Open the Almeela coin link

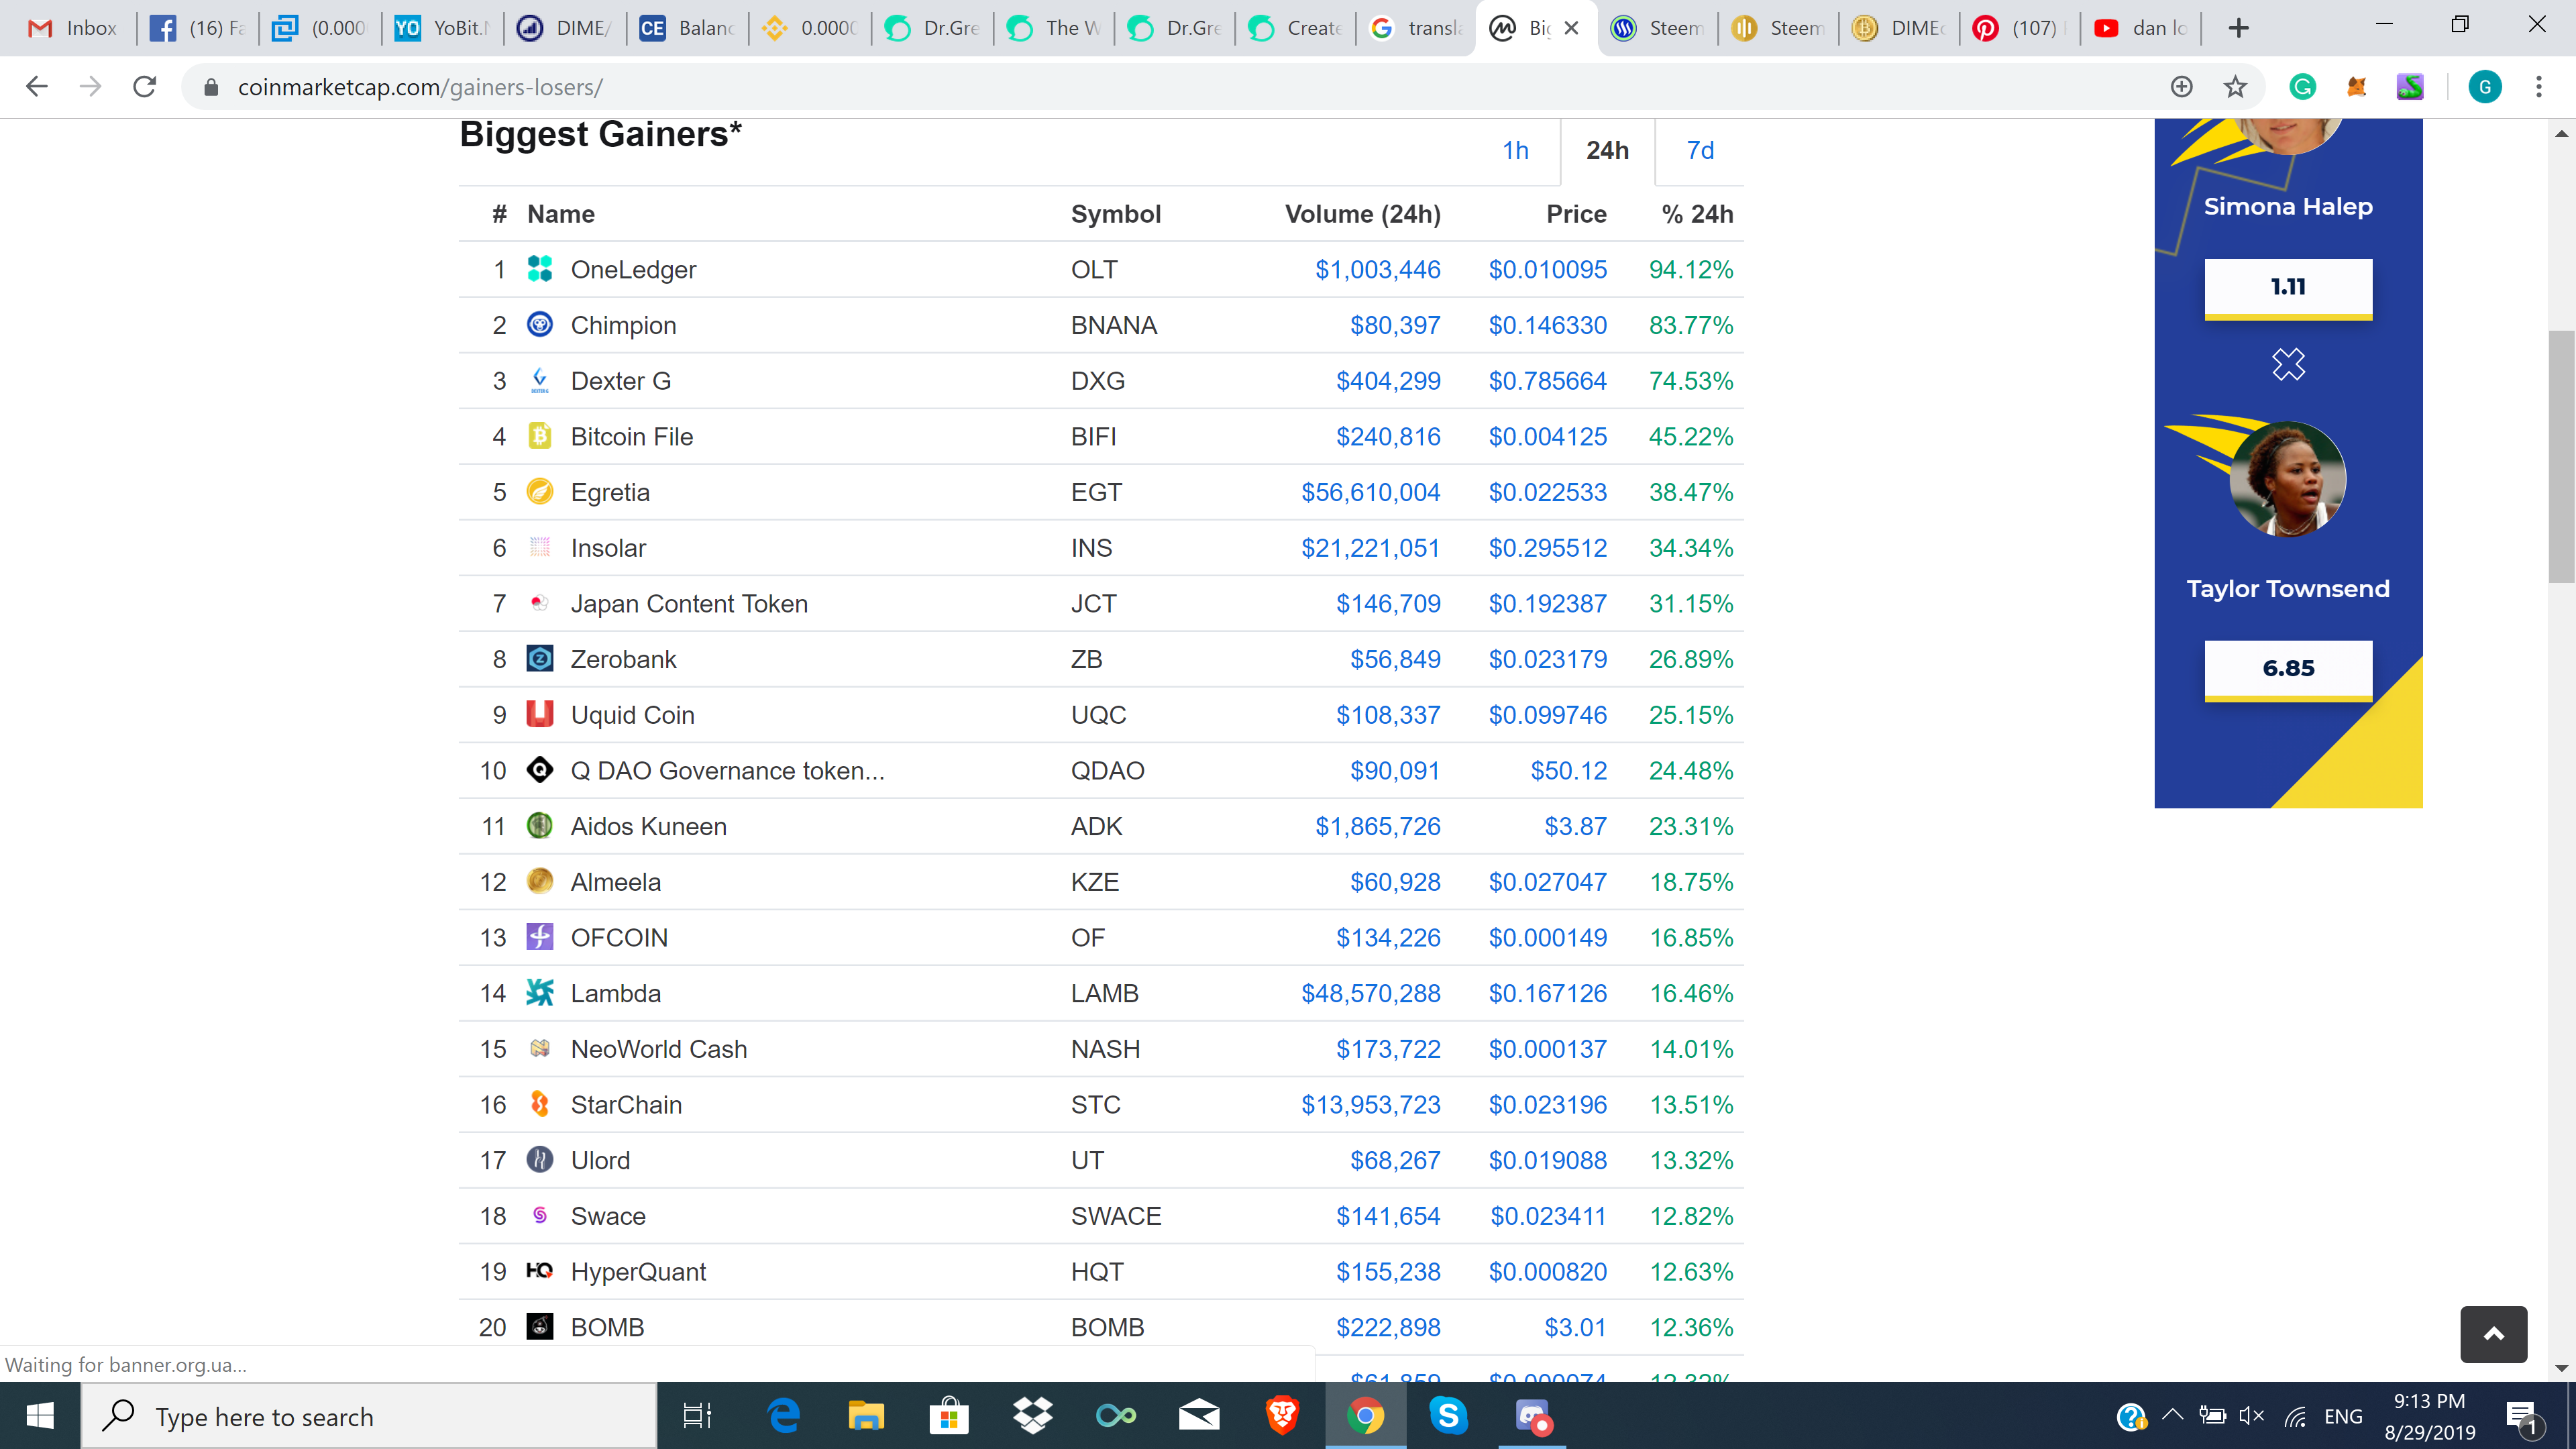[615, 881]
